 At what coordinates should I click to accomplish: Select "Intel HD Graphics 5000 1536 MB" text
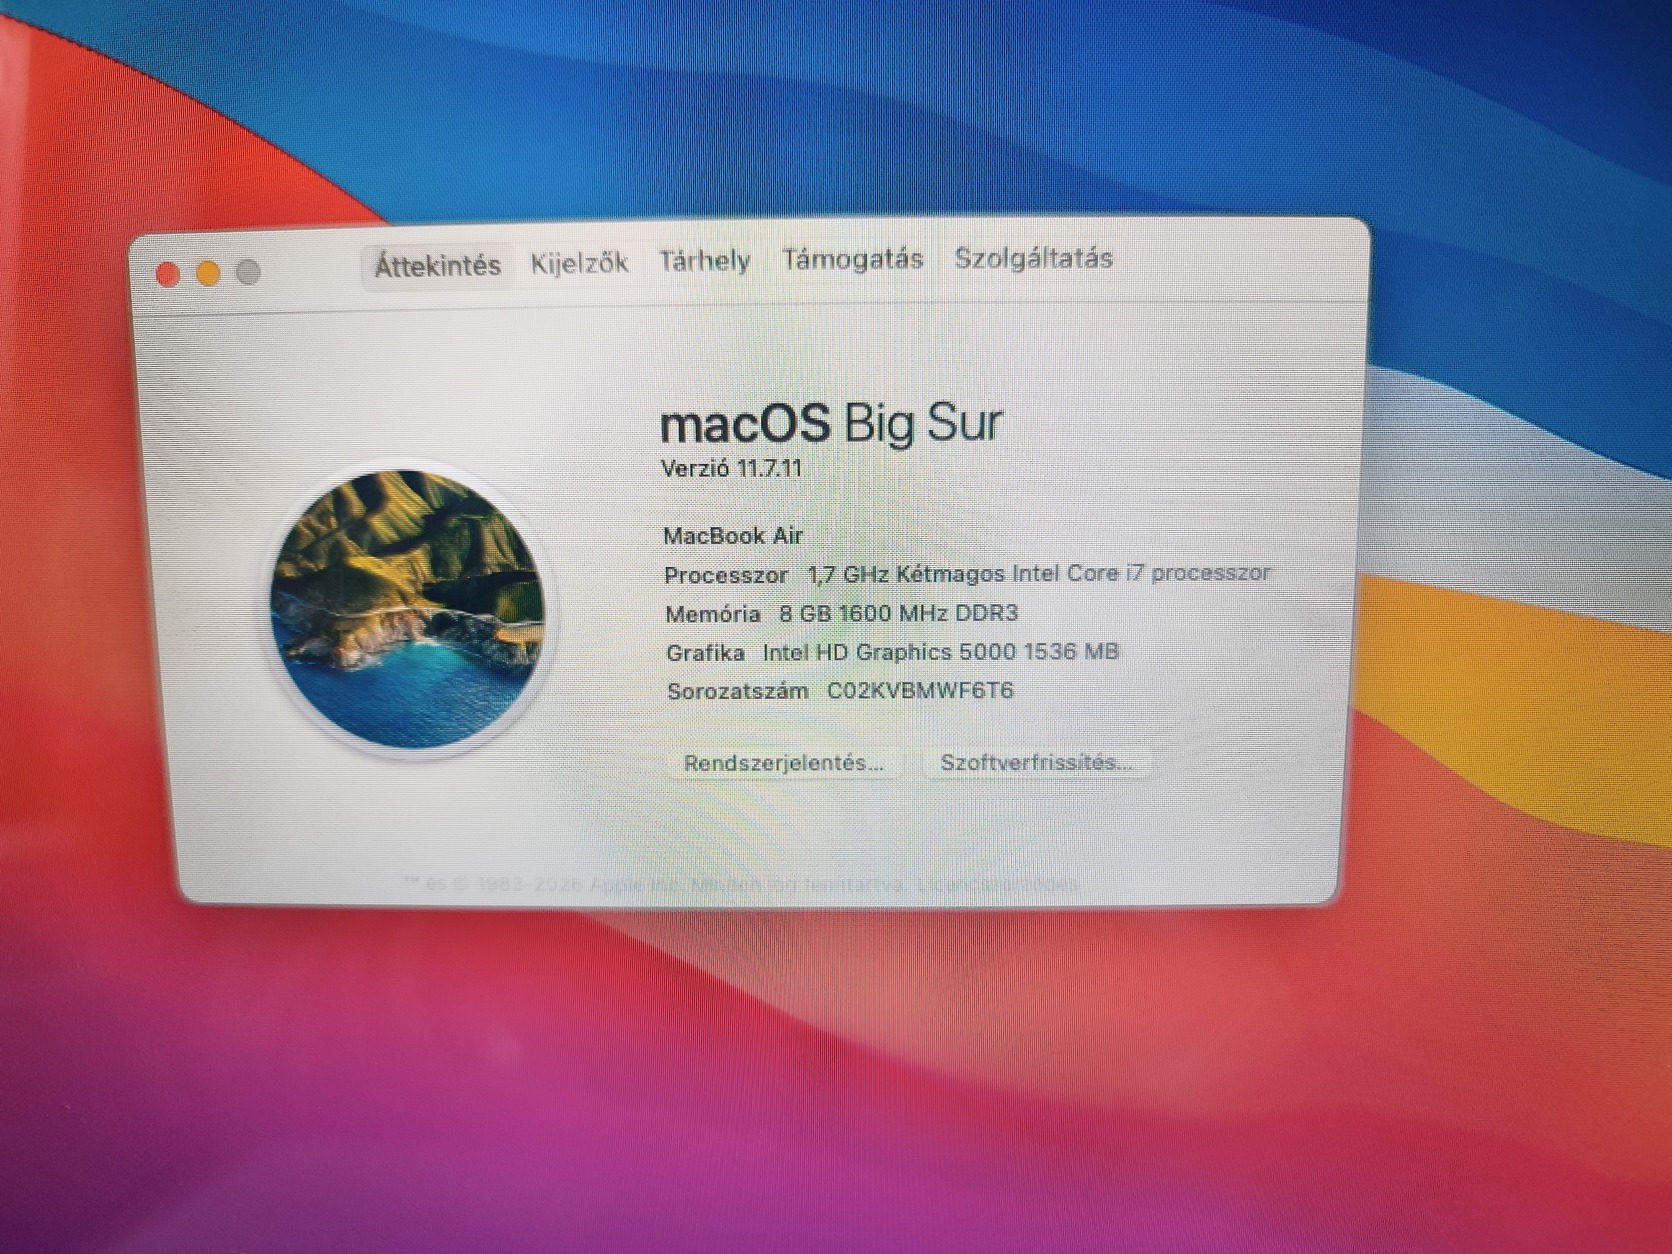click(x=941, y=652)
